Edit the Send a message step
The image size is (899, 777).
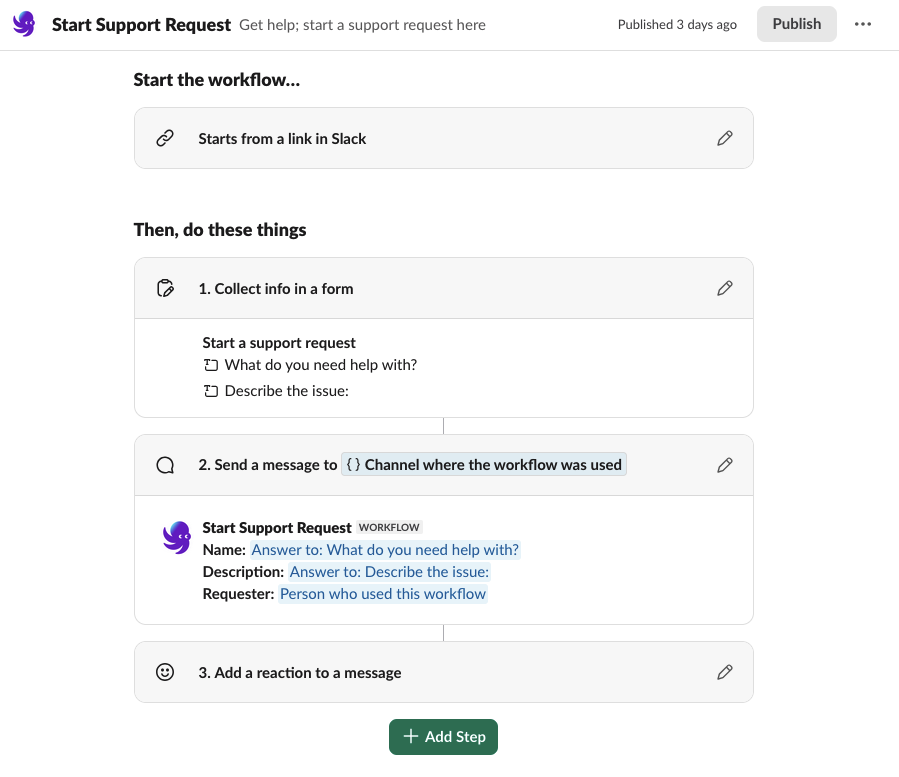coord(725,465)
